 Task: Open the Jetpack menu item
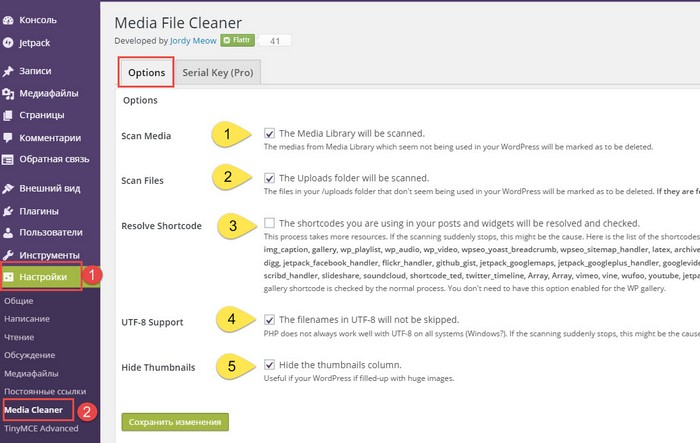34,43
